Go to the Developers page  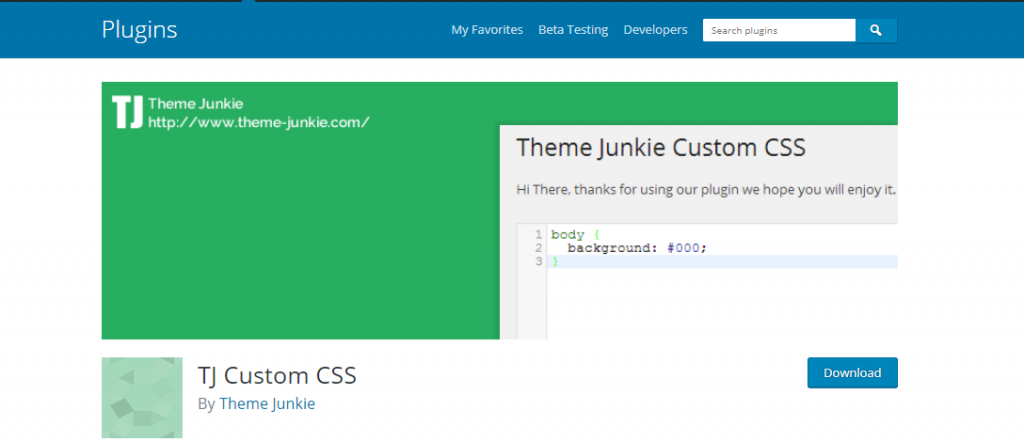[655, 30]
